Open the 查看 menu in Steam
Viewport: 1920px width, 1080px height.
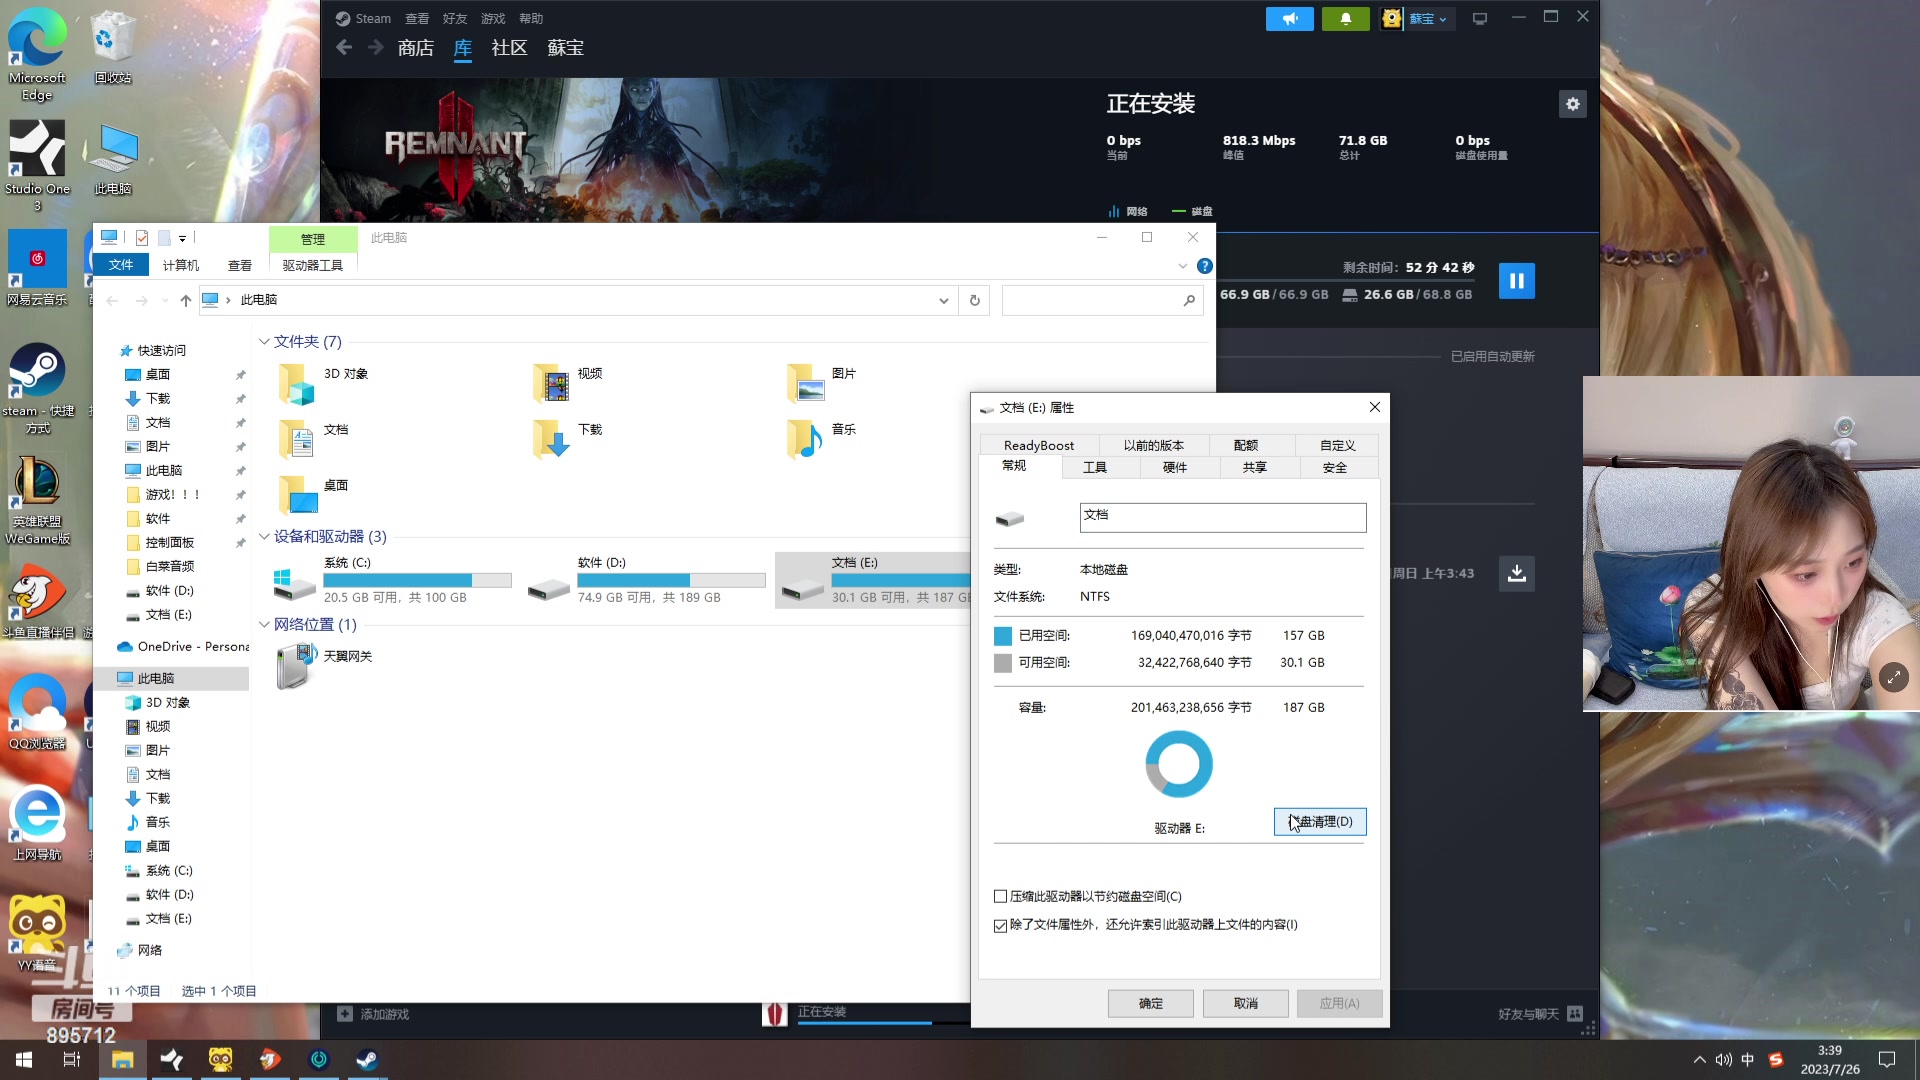click(x=417, y=18)
